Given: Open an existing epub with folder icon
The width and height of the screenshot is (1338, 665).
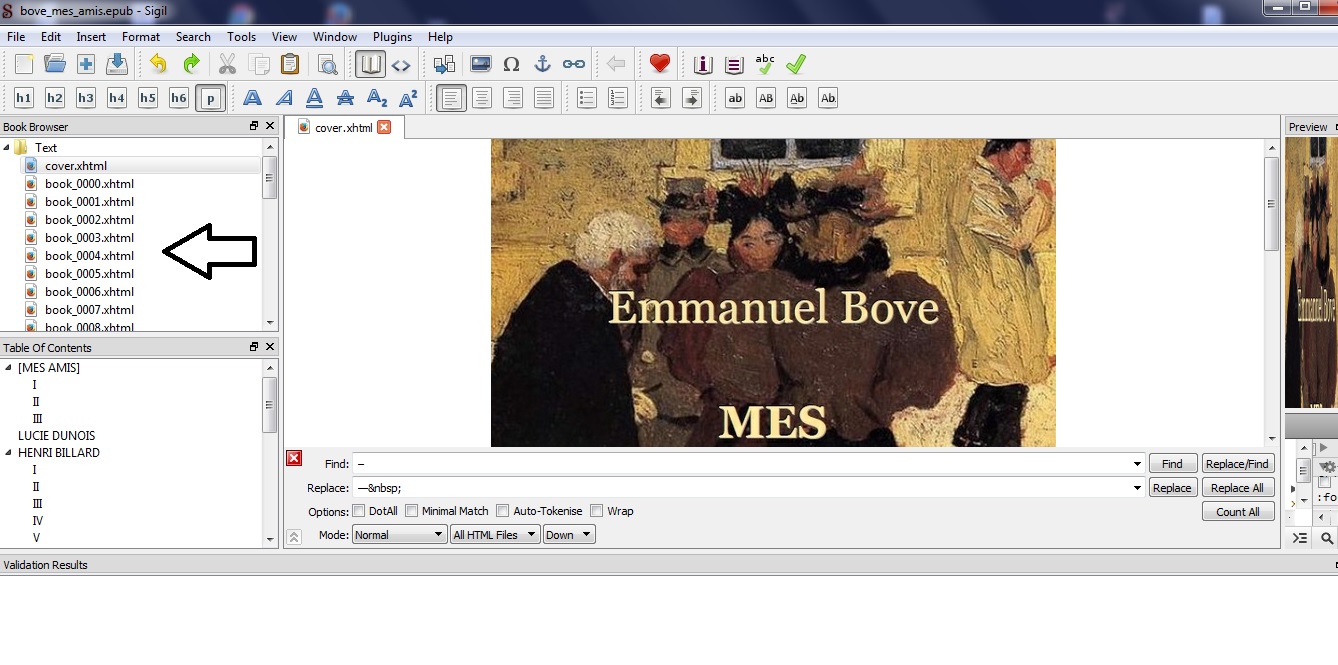Looking at the screenshot, I should click(55, 64).
